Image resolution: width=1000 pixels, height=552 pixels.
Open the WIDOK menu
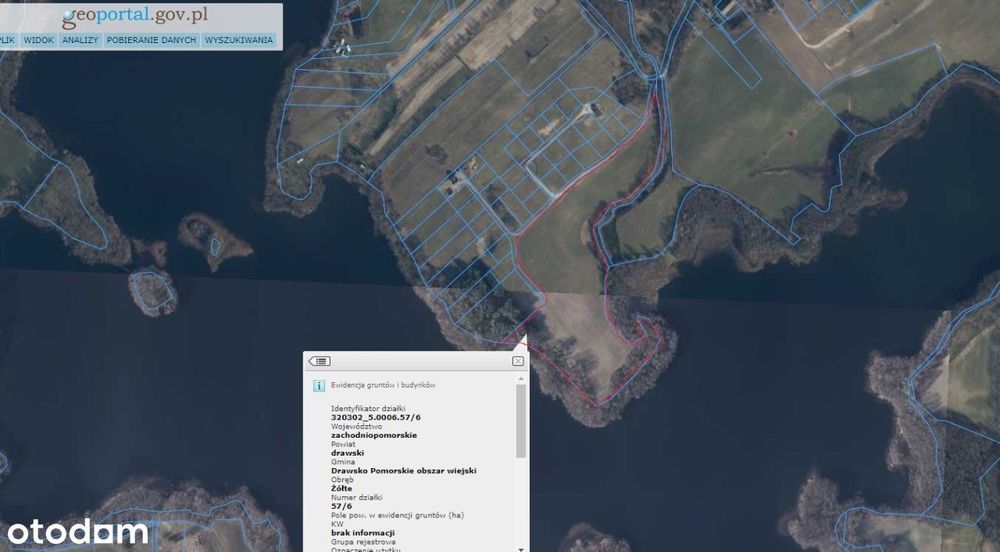pyautogui.click(x=38, y=40)
